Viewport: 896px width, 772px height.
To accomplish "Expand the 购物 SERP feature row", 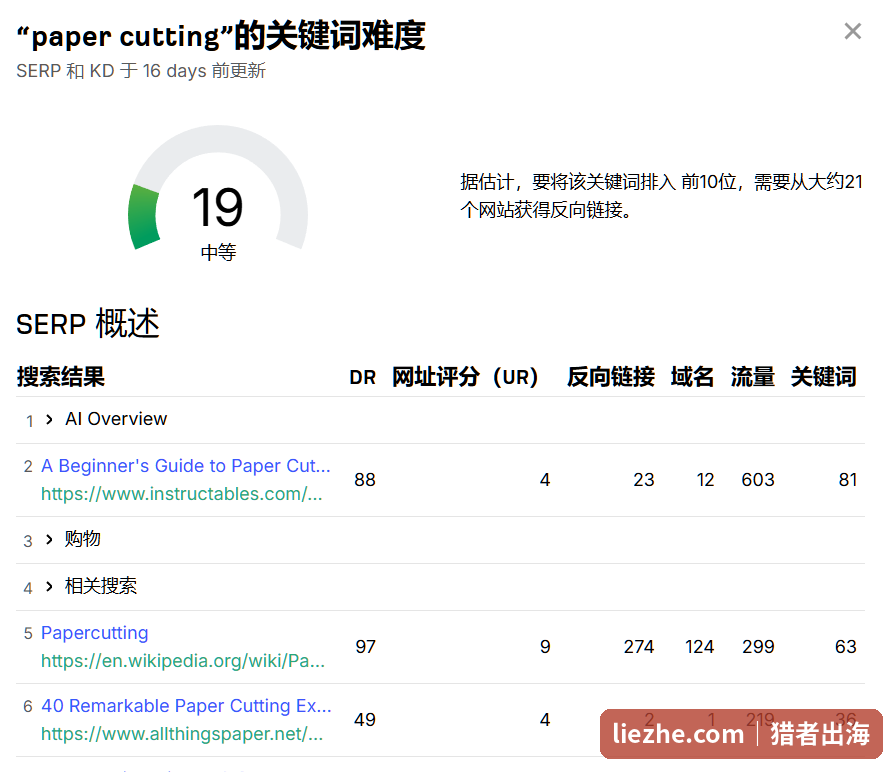I will pos(49,539).
